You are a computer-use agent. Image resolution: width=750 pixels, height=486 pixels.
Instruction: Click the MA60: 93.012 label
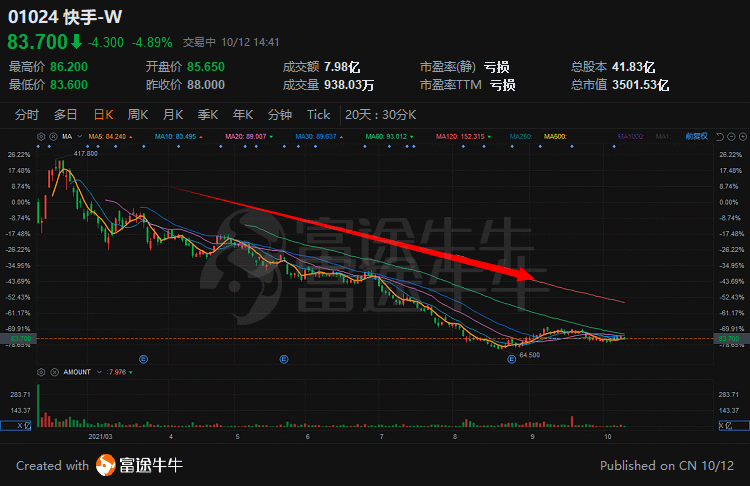click(386, 137)
